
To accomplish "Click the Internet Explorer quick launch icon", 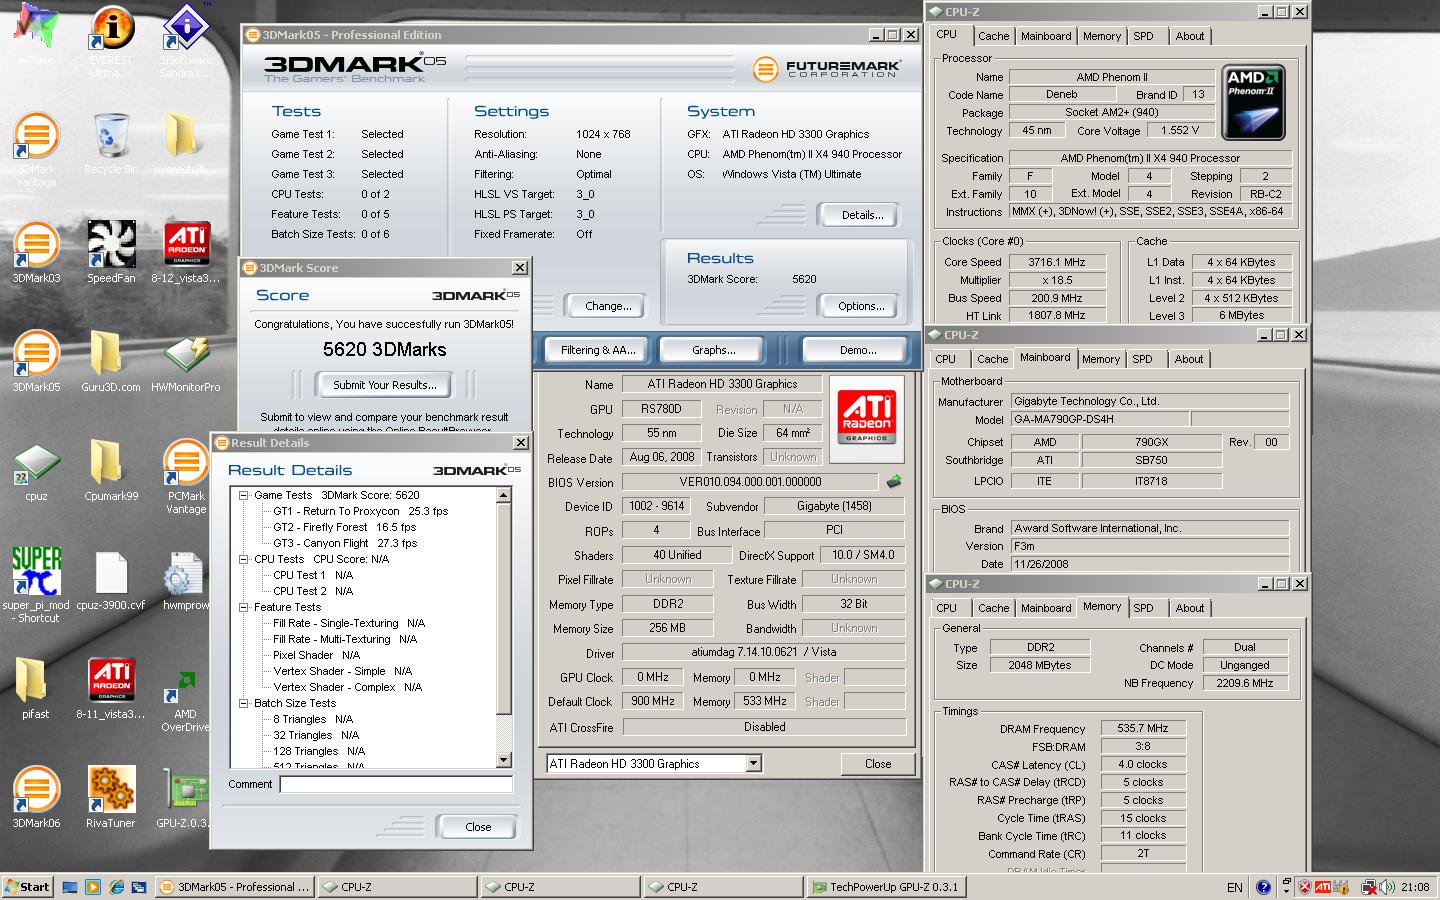I will tap(116, 887).
